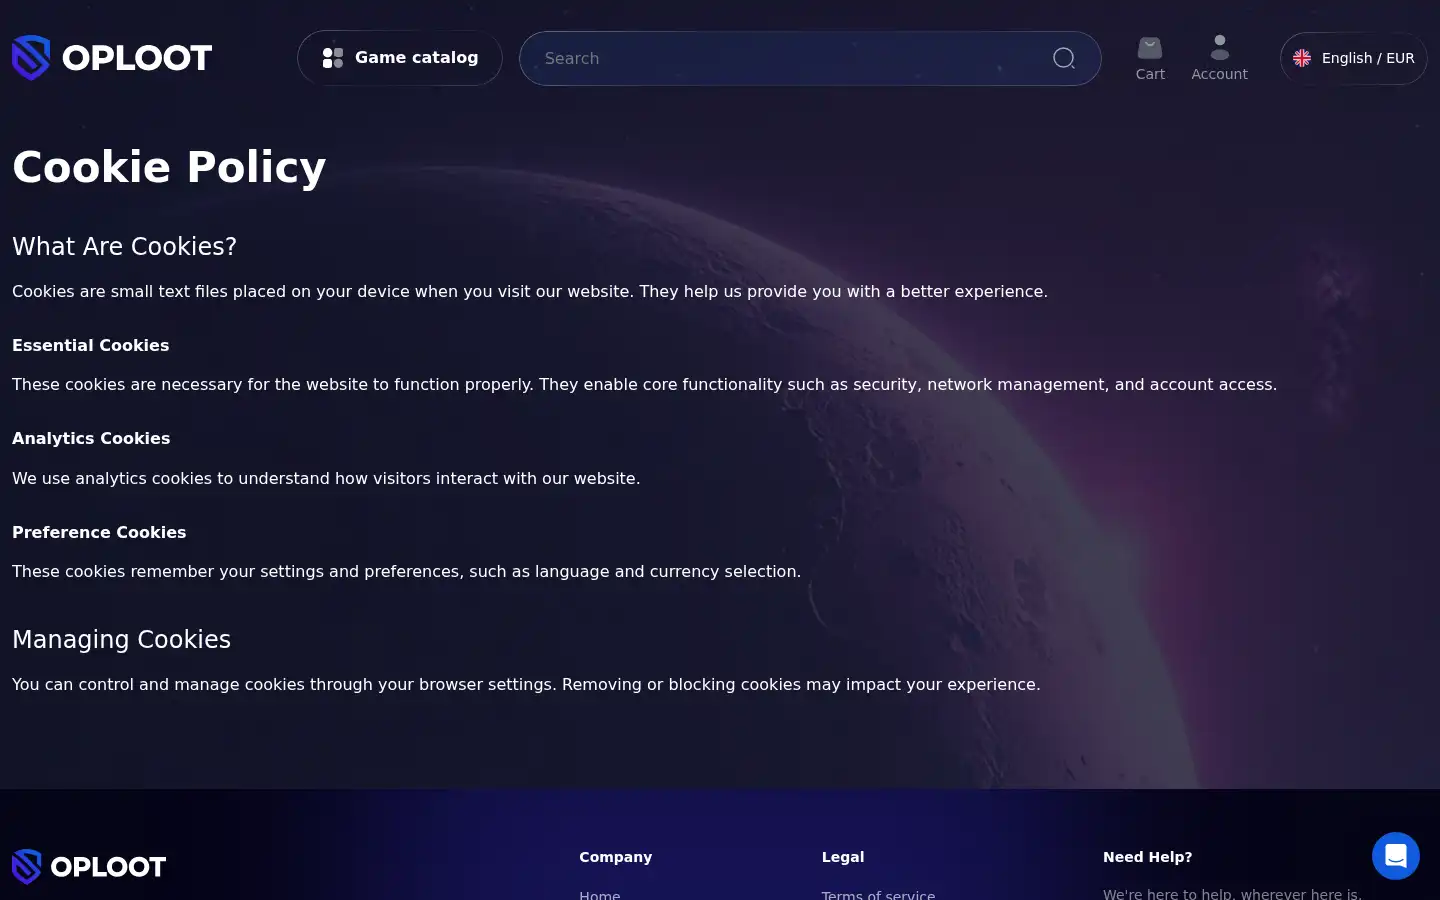Click the Cookie Policy heading

click(x=169, y=167)
